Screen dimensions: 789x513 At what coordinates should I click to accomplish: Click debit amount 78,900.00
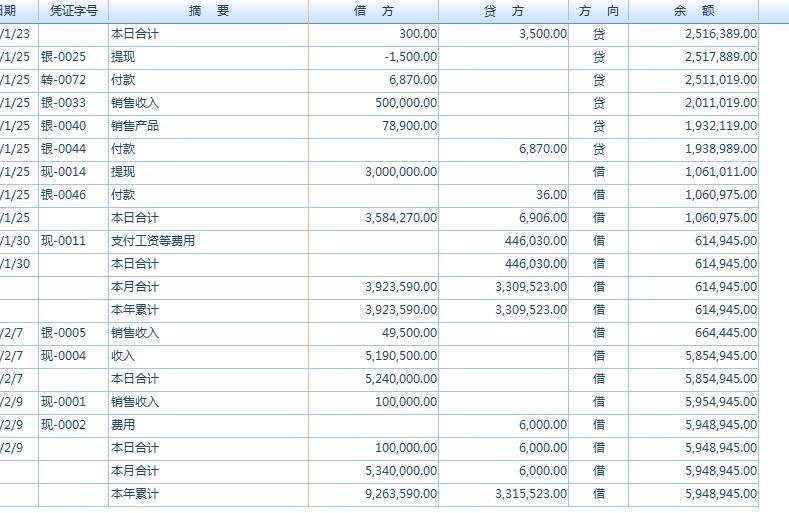[409, 126]
